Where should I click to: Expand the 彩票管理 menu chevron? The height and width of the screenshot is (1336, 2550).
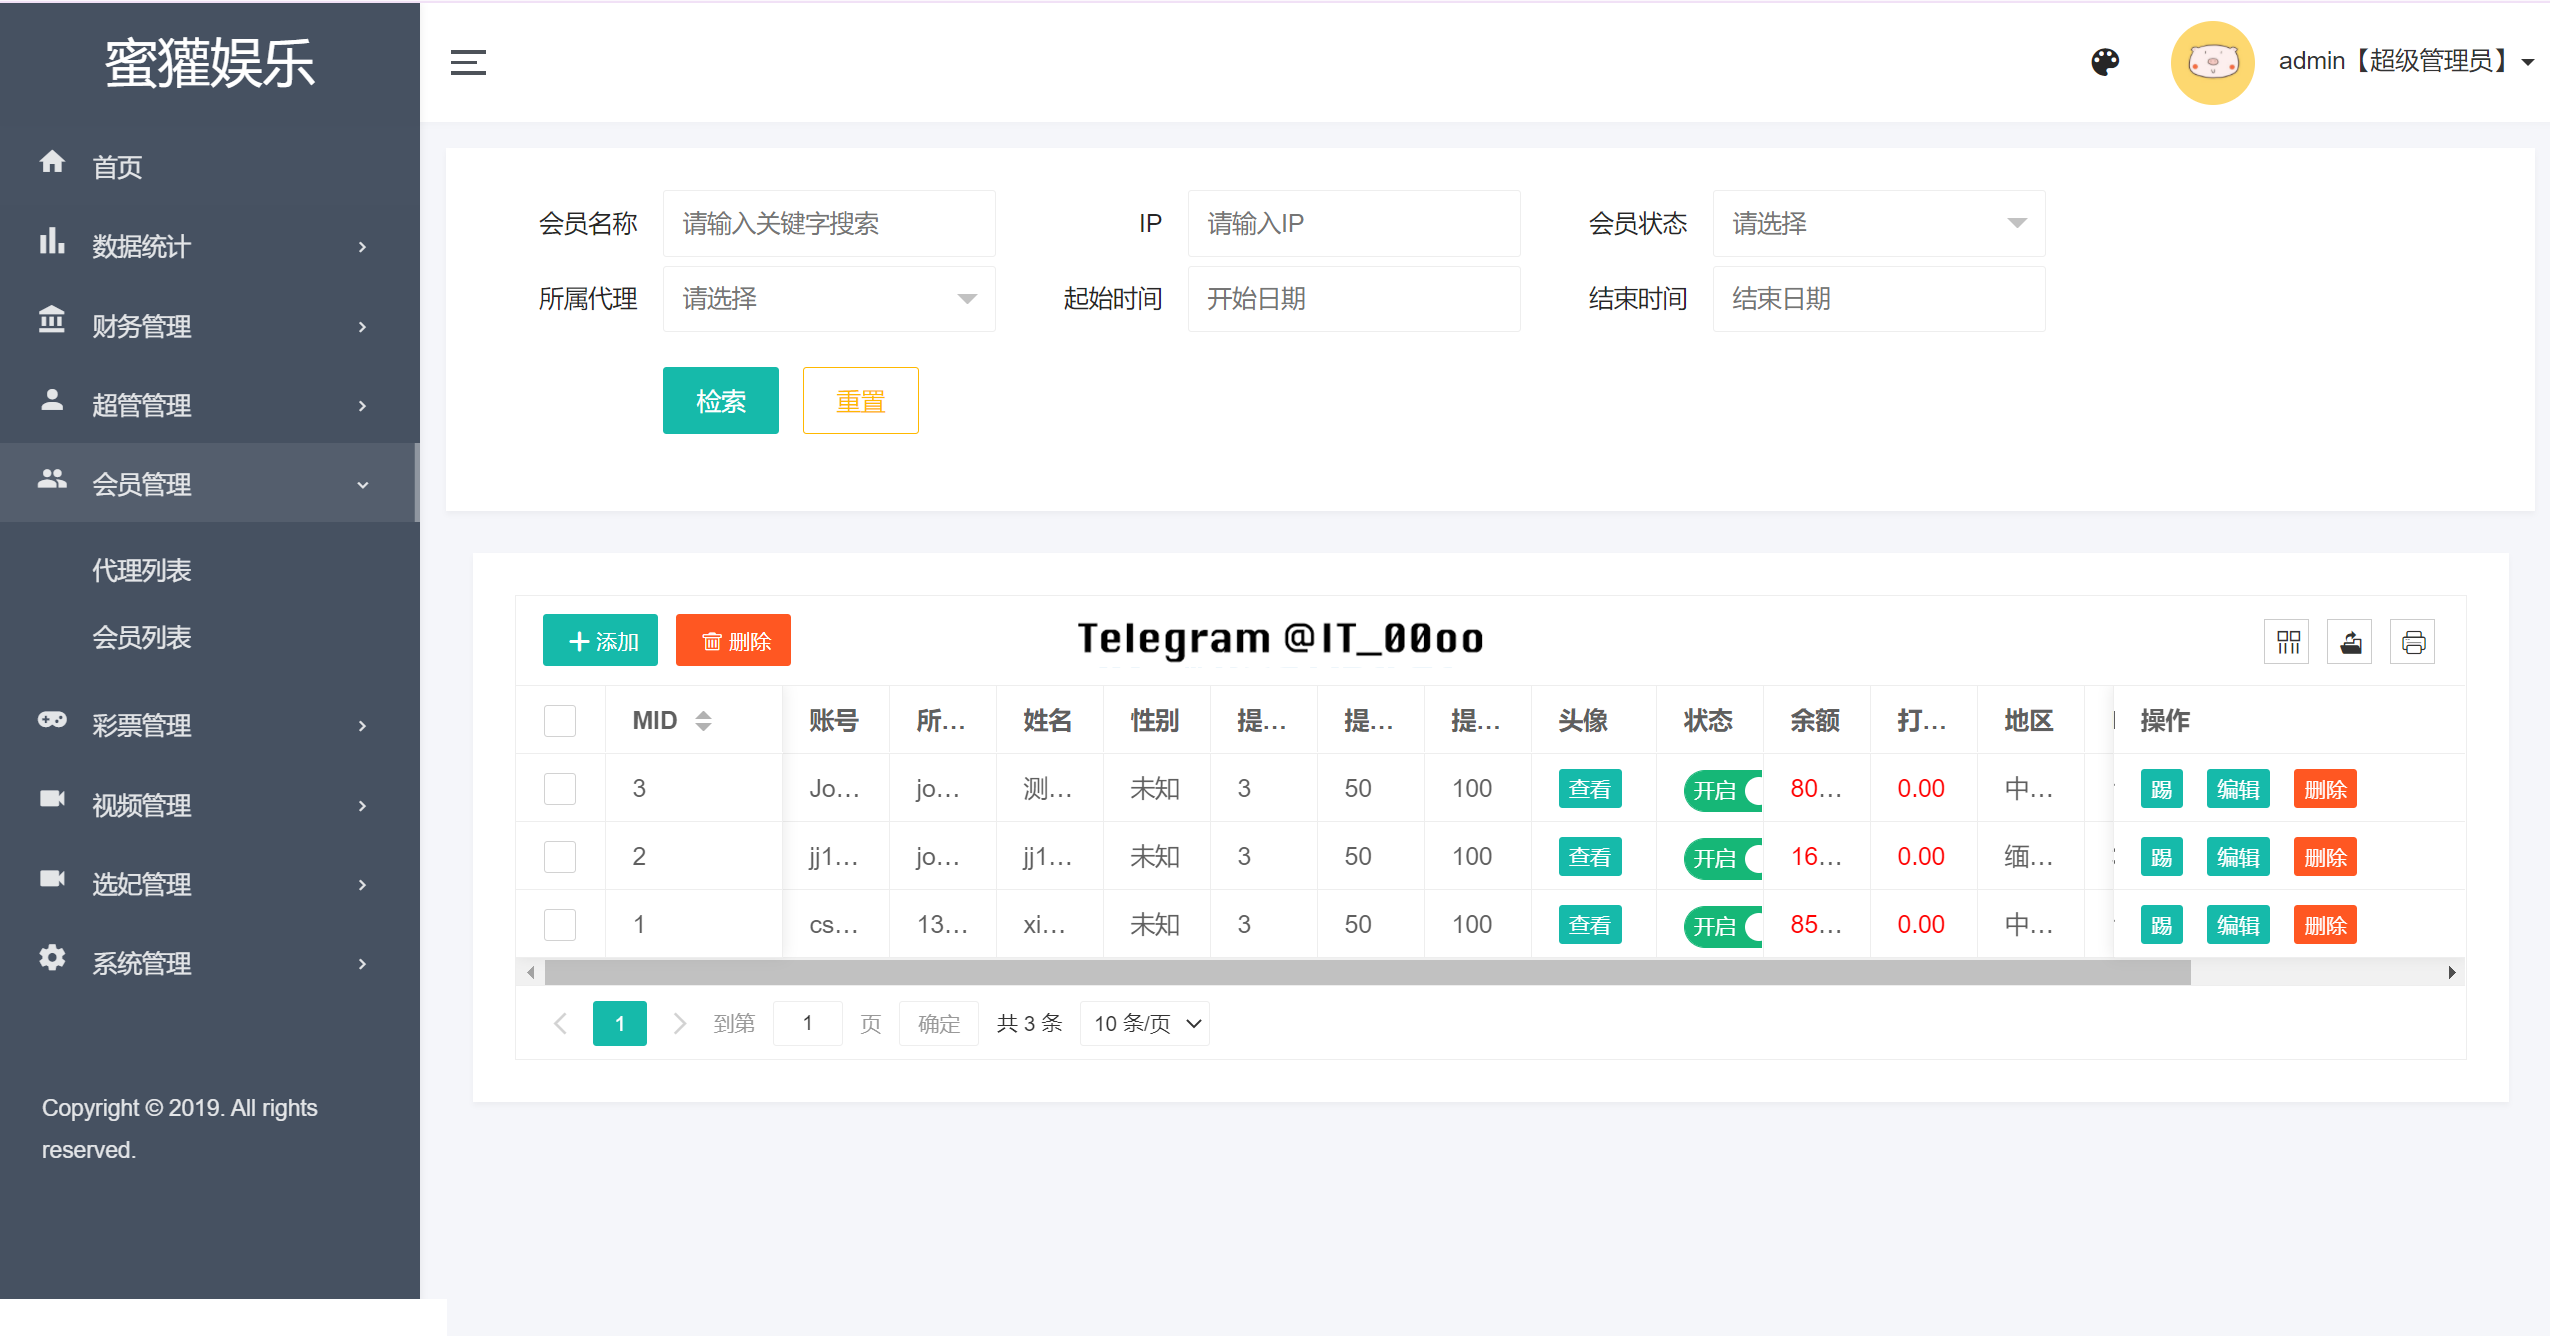(x=362, y=726)
